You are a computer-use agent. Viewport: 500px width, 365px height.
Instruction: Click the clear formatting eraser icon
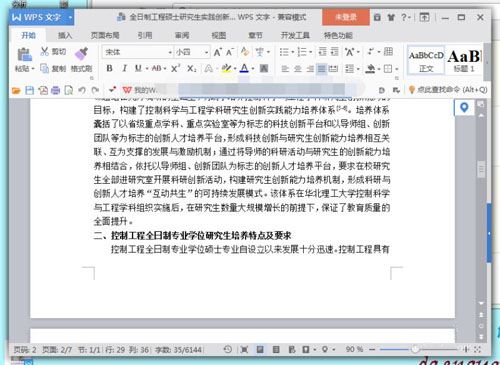[x=245, y=52]
